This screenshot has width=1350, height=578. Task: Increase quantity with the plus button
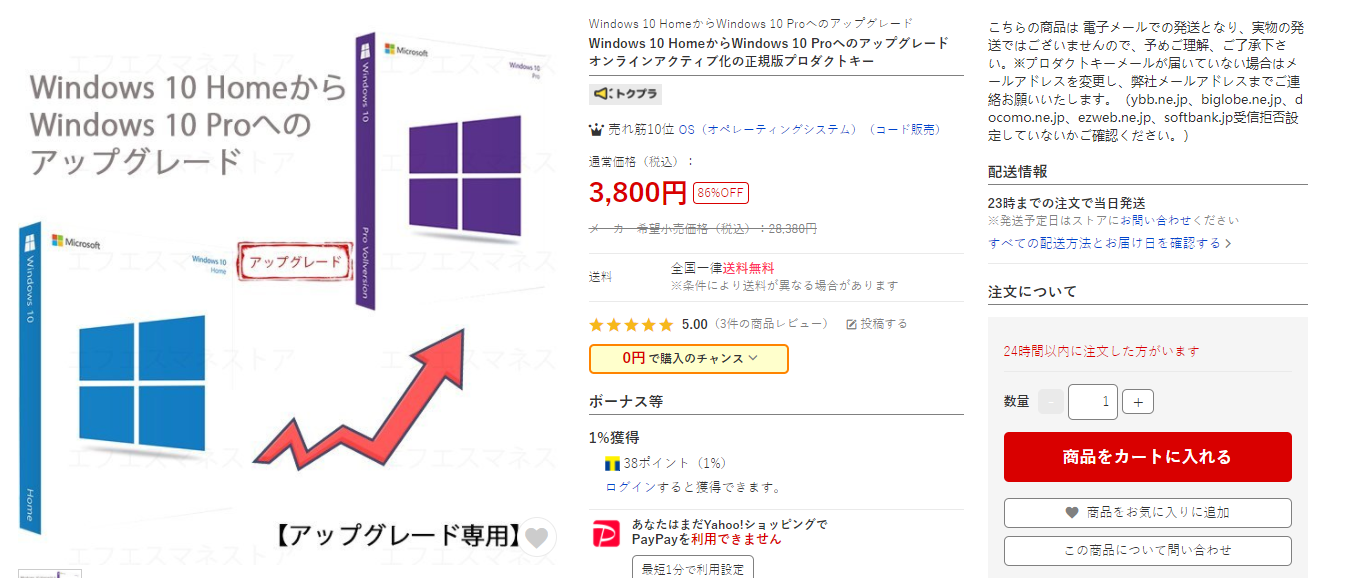coord(1138,402)
